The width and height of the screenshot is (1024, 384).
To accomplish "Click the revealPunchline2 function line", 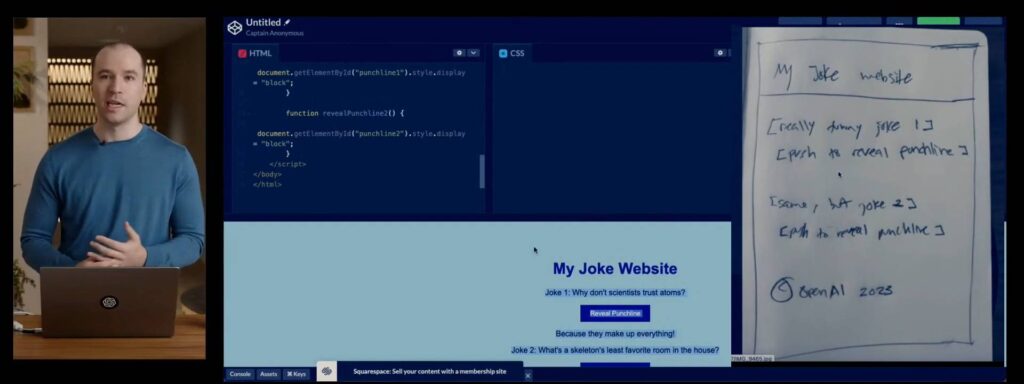I will click(345, 113).
